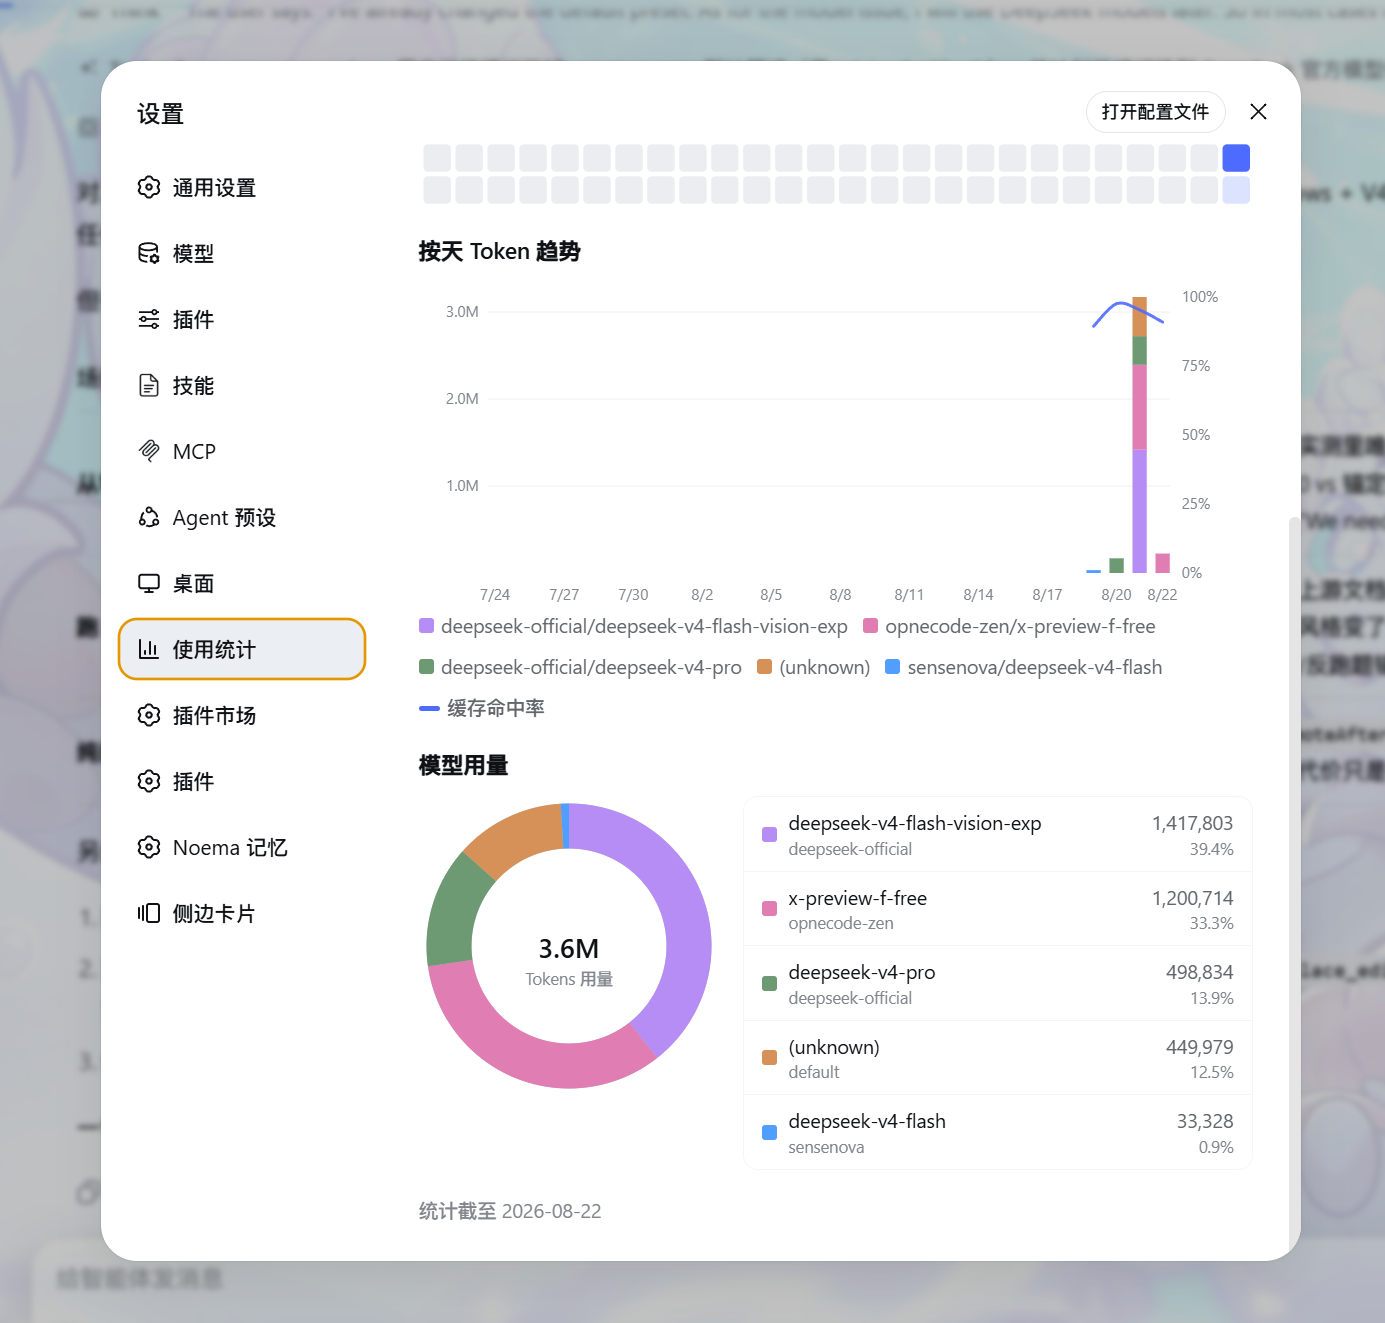Click 打开配置文件 button
This screenshot has width=1385, height=1323.
[x=1155, y=112]
